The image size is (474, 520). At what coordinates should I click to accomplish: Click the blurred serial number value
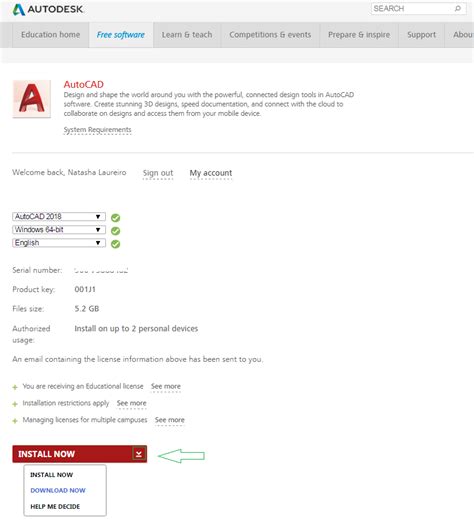tap(101, 270)
